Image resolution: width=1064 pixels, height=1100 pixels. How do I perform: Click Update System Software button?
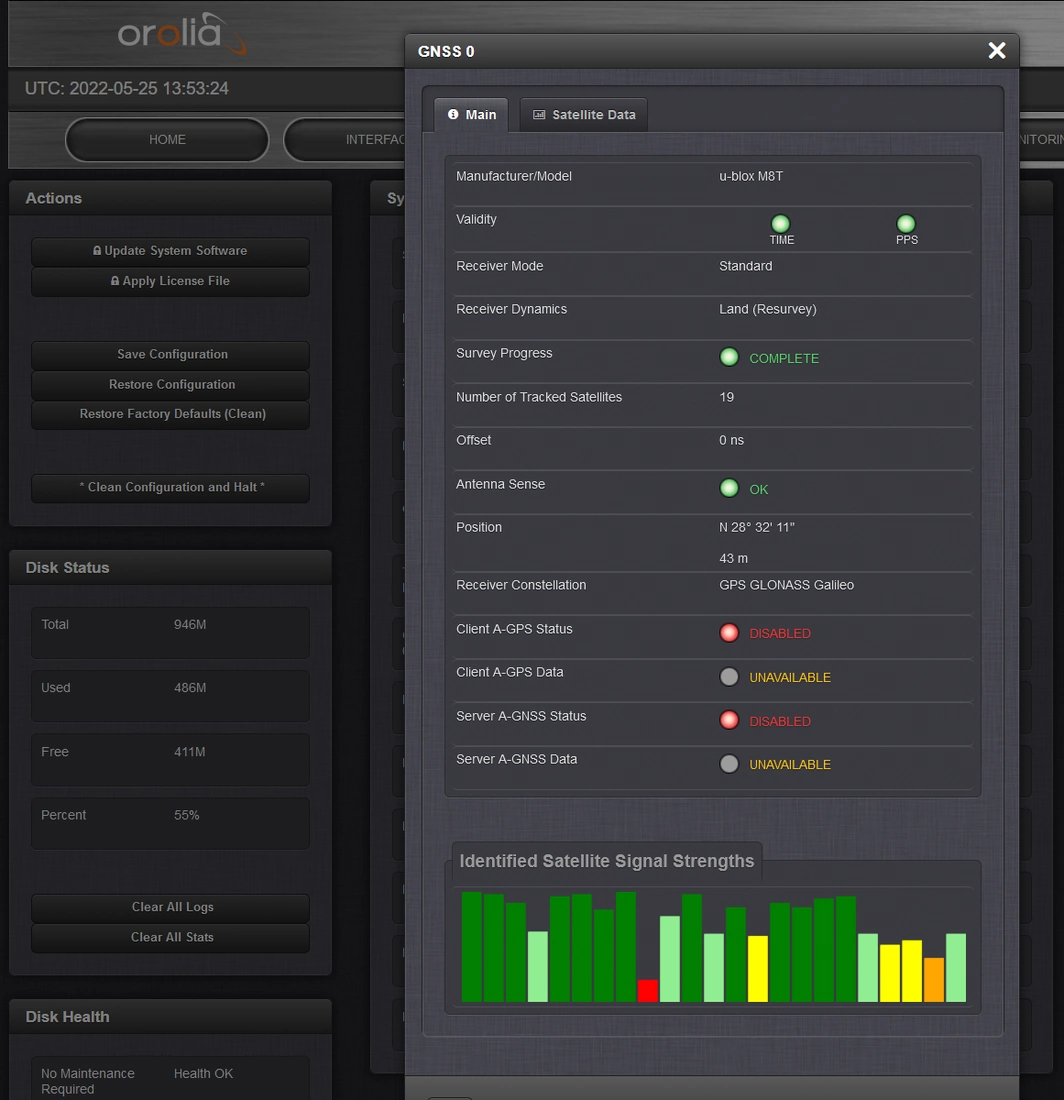[x=170, y=251]
